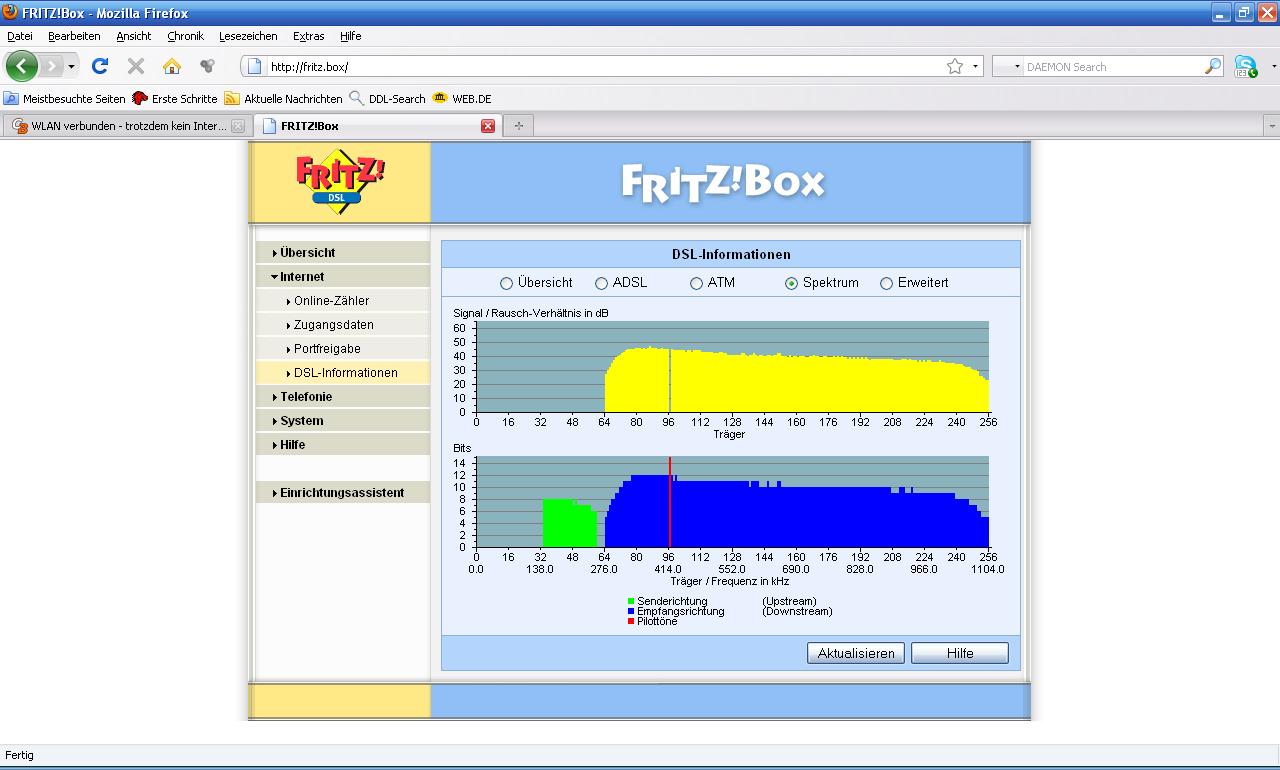Close the WLAN verbunden tab
Image resolution: width=1280 pixels, height=770 pixels.
(x=238, y=126)
